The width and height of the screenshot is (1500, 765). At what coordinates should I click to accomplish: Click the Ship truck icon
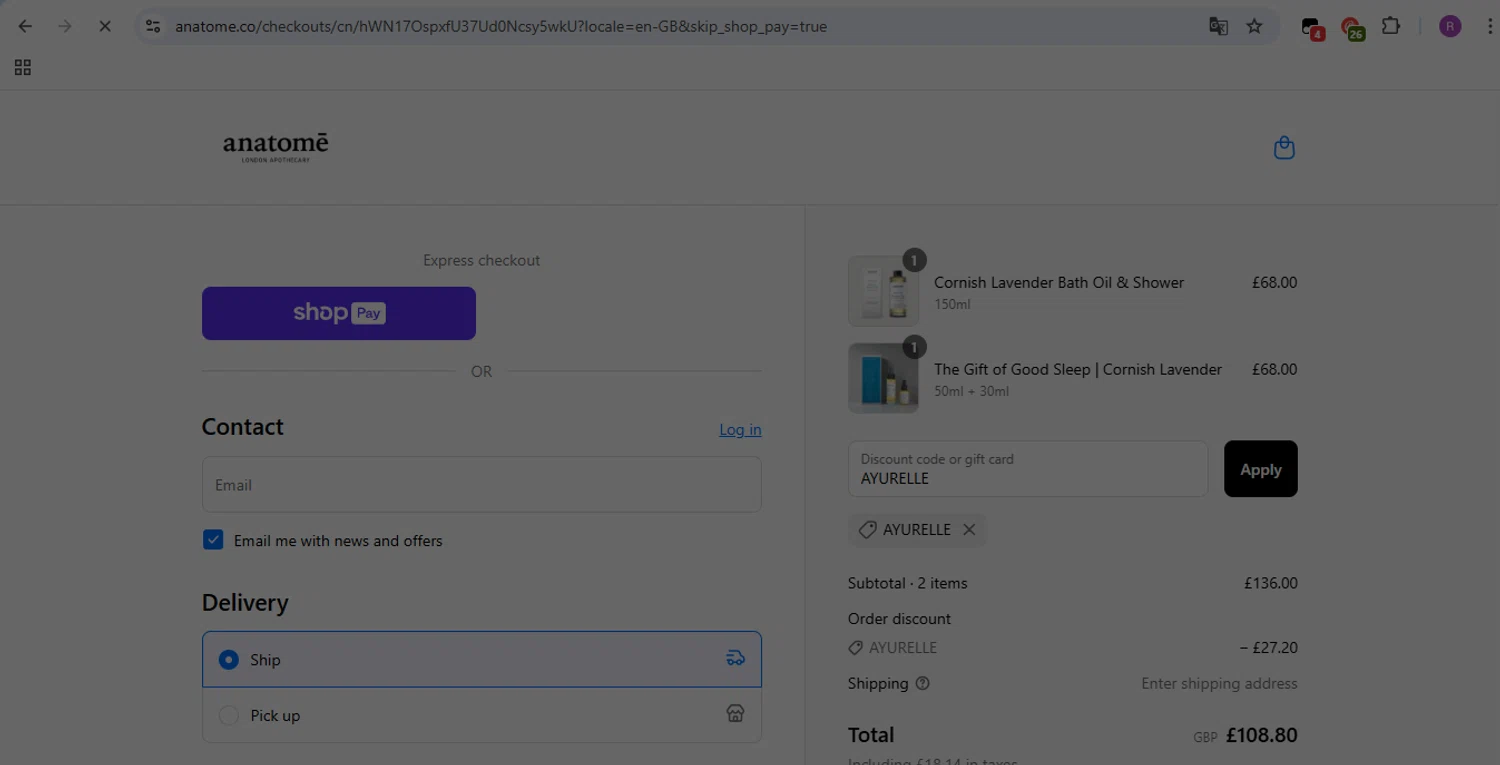tap(735, 659)
